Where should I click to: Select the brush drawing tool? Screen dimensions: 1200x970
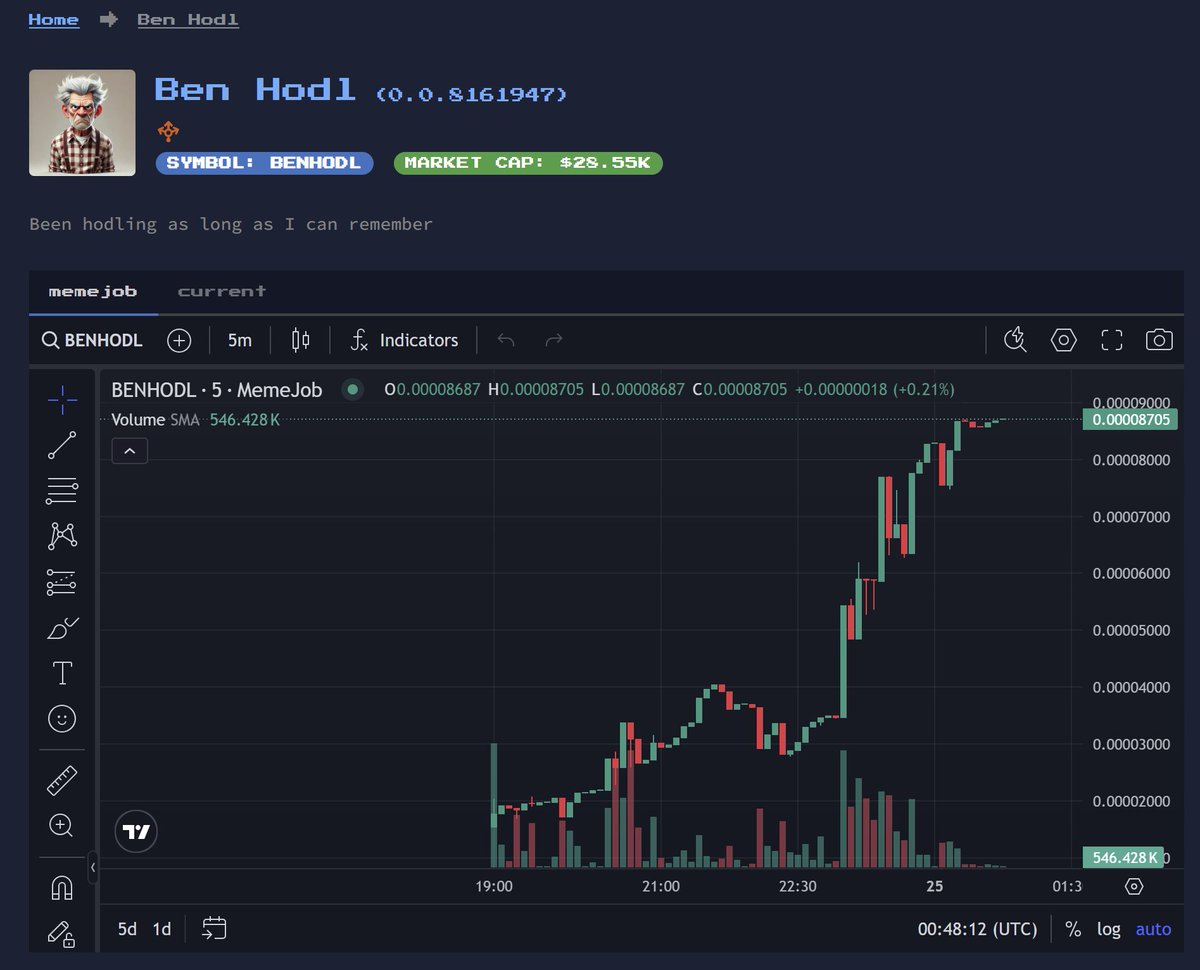(x=62, y=628)
